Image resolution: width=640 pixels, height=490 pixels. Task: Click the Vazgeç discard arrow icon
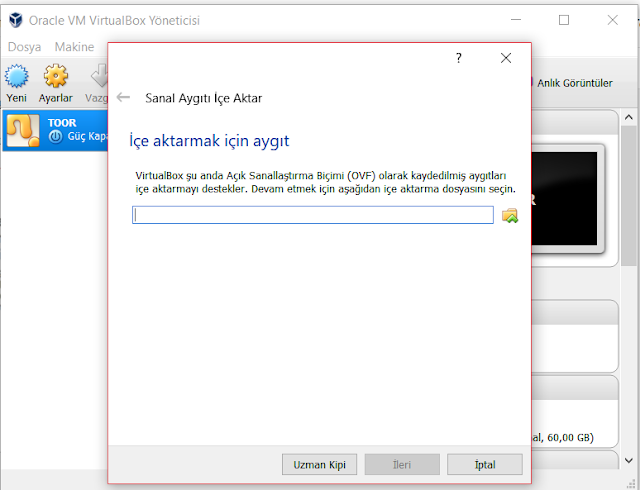coord(99,76)
